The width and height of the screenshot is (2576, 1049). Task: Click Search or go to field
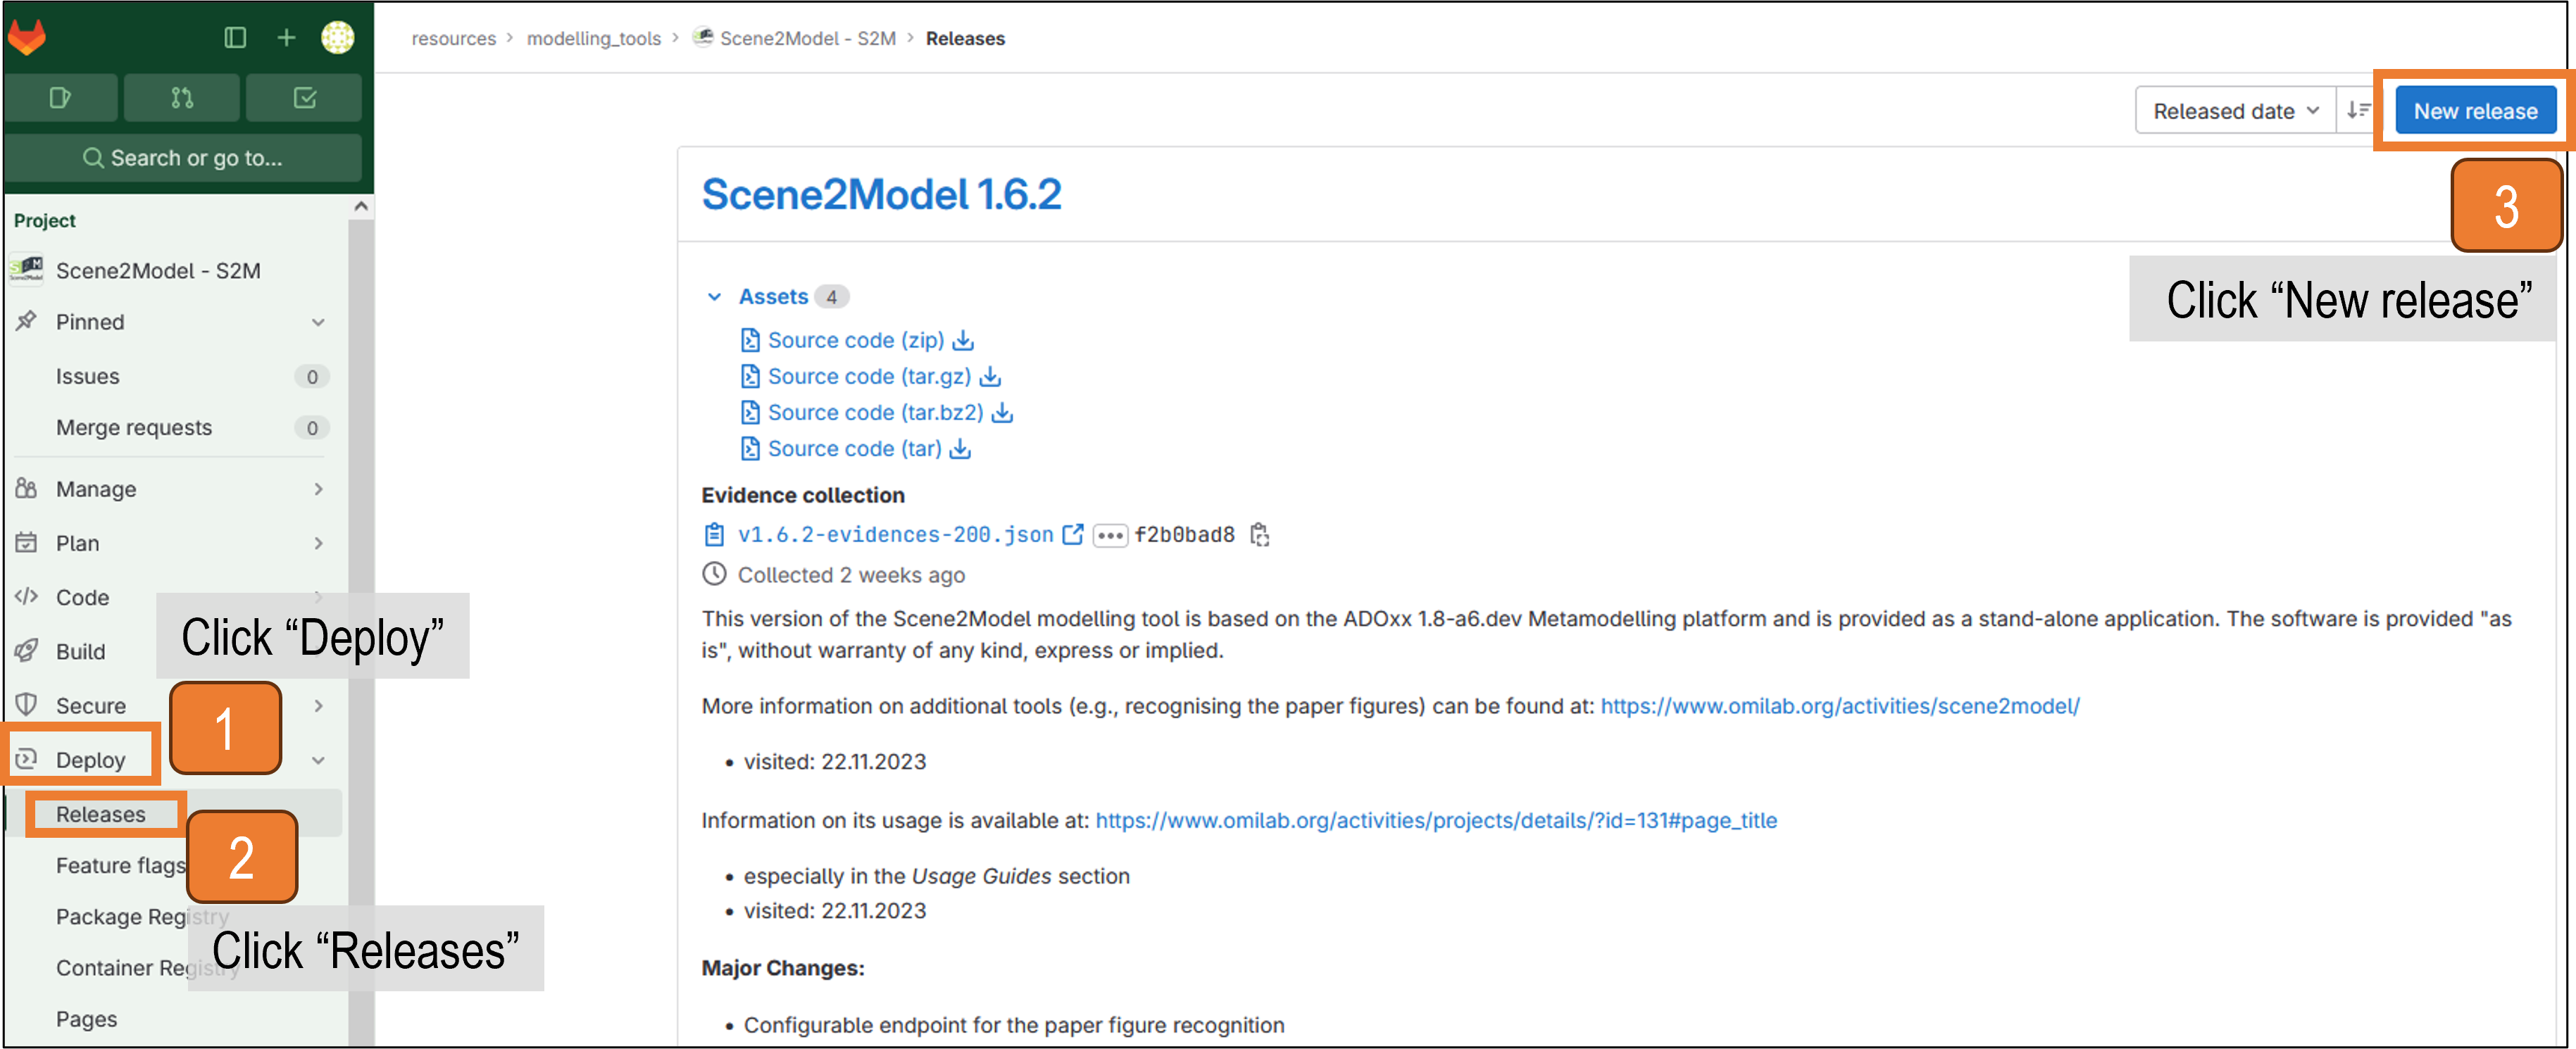coord(183,158)
